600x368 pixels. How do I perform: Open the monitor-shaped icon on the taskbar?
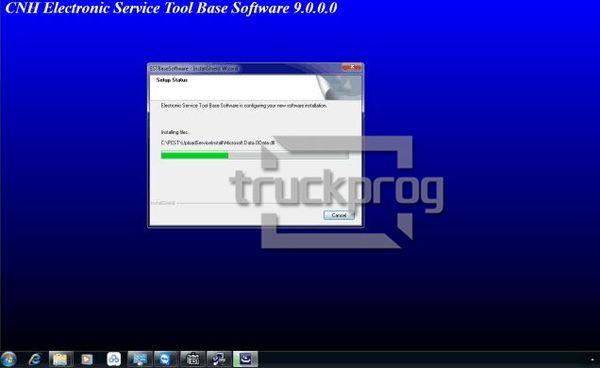[140, 359]
